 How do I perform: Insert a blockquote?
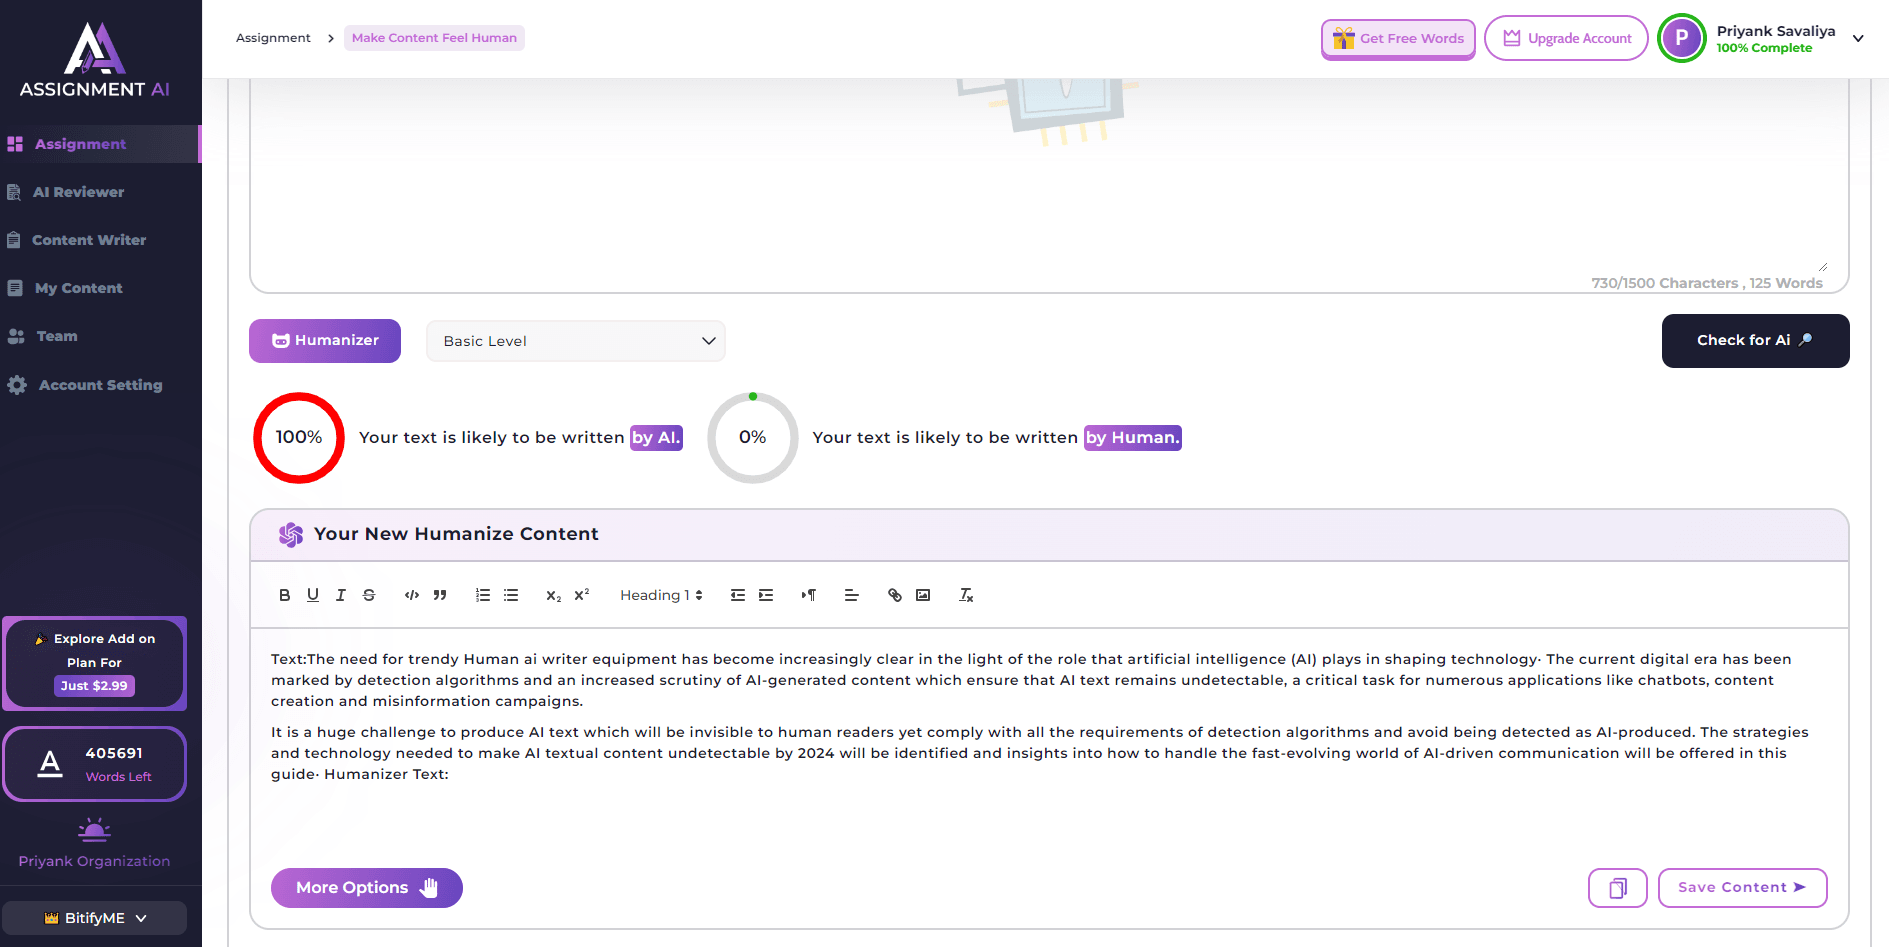click(440, 594)
